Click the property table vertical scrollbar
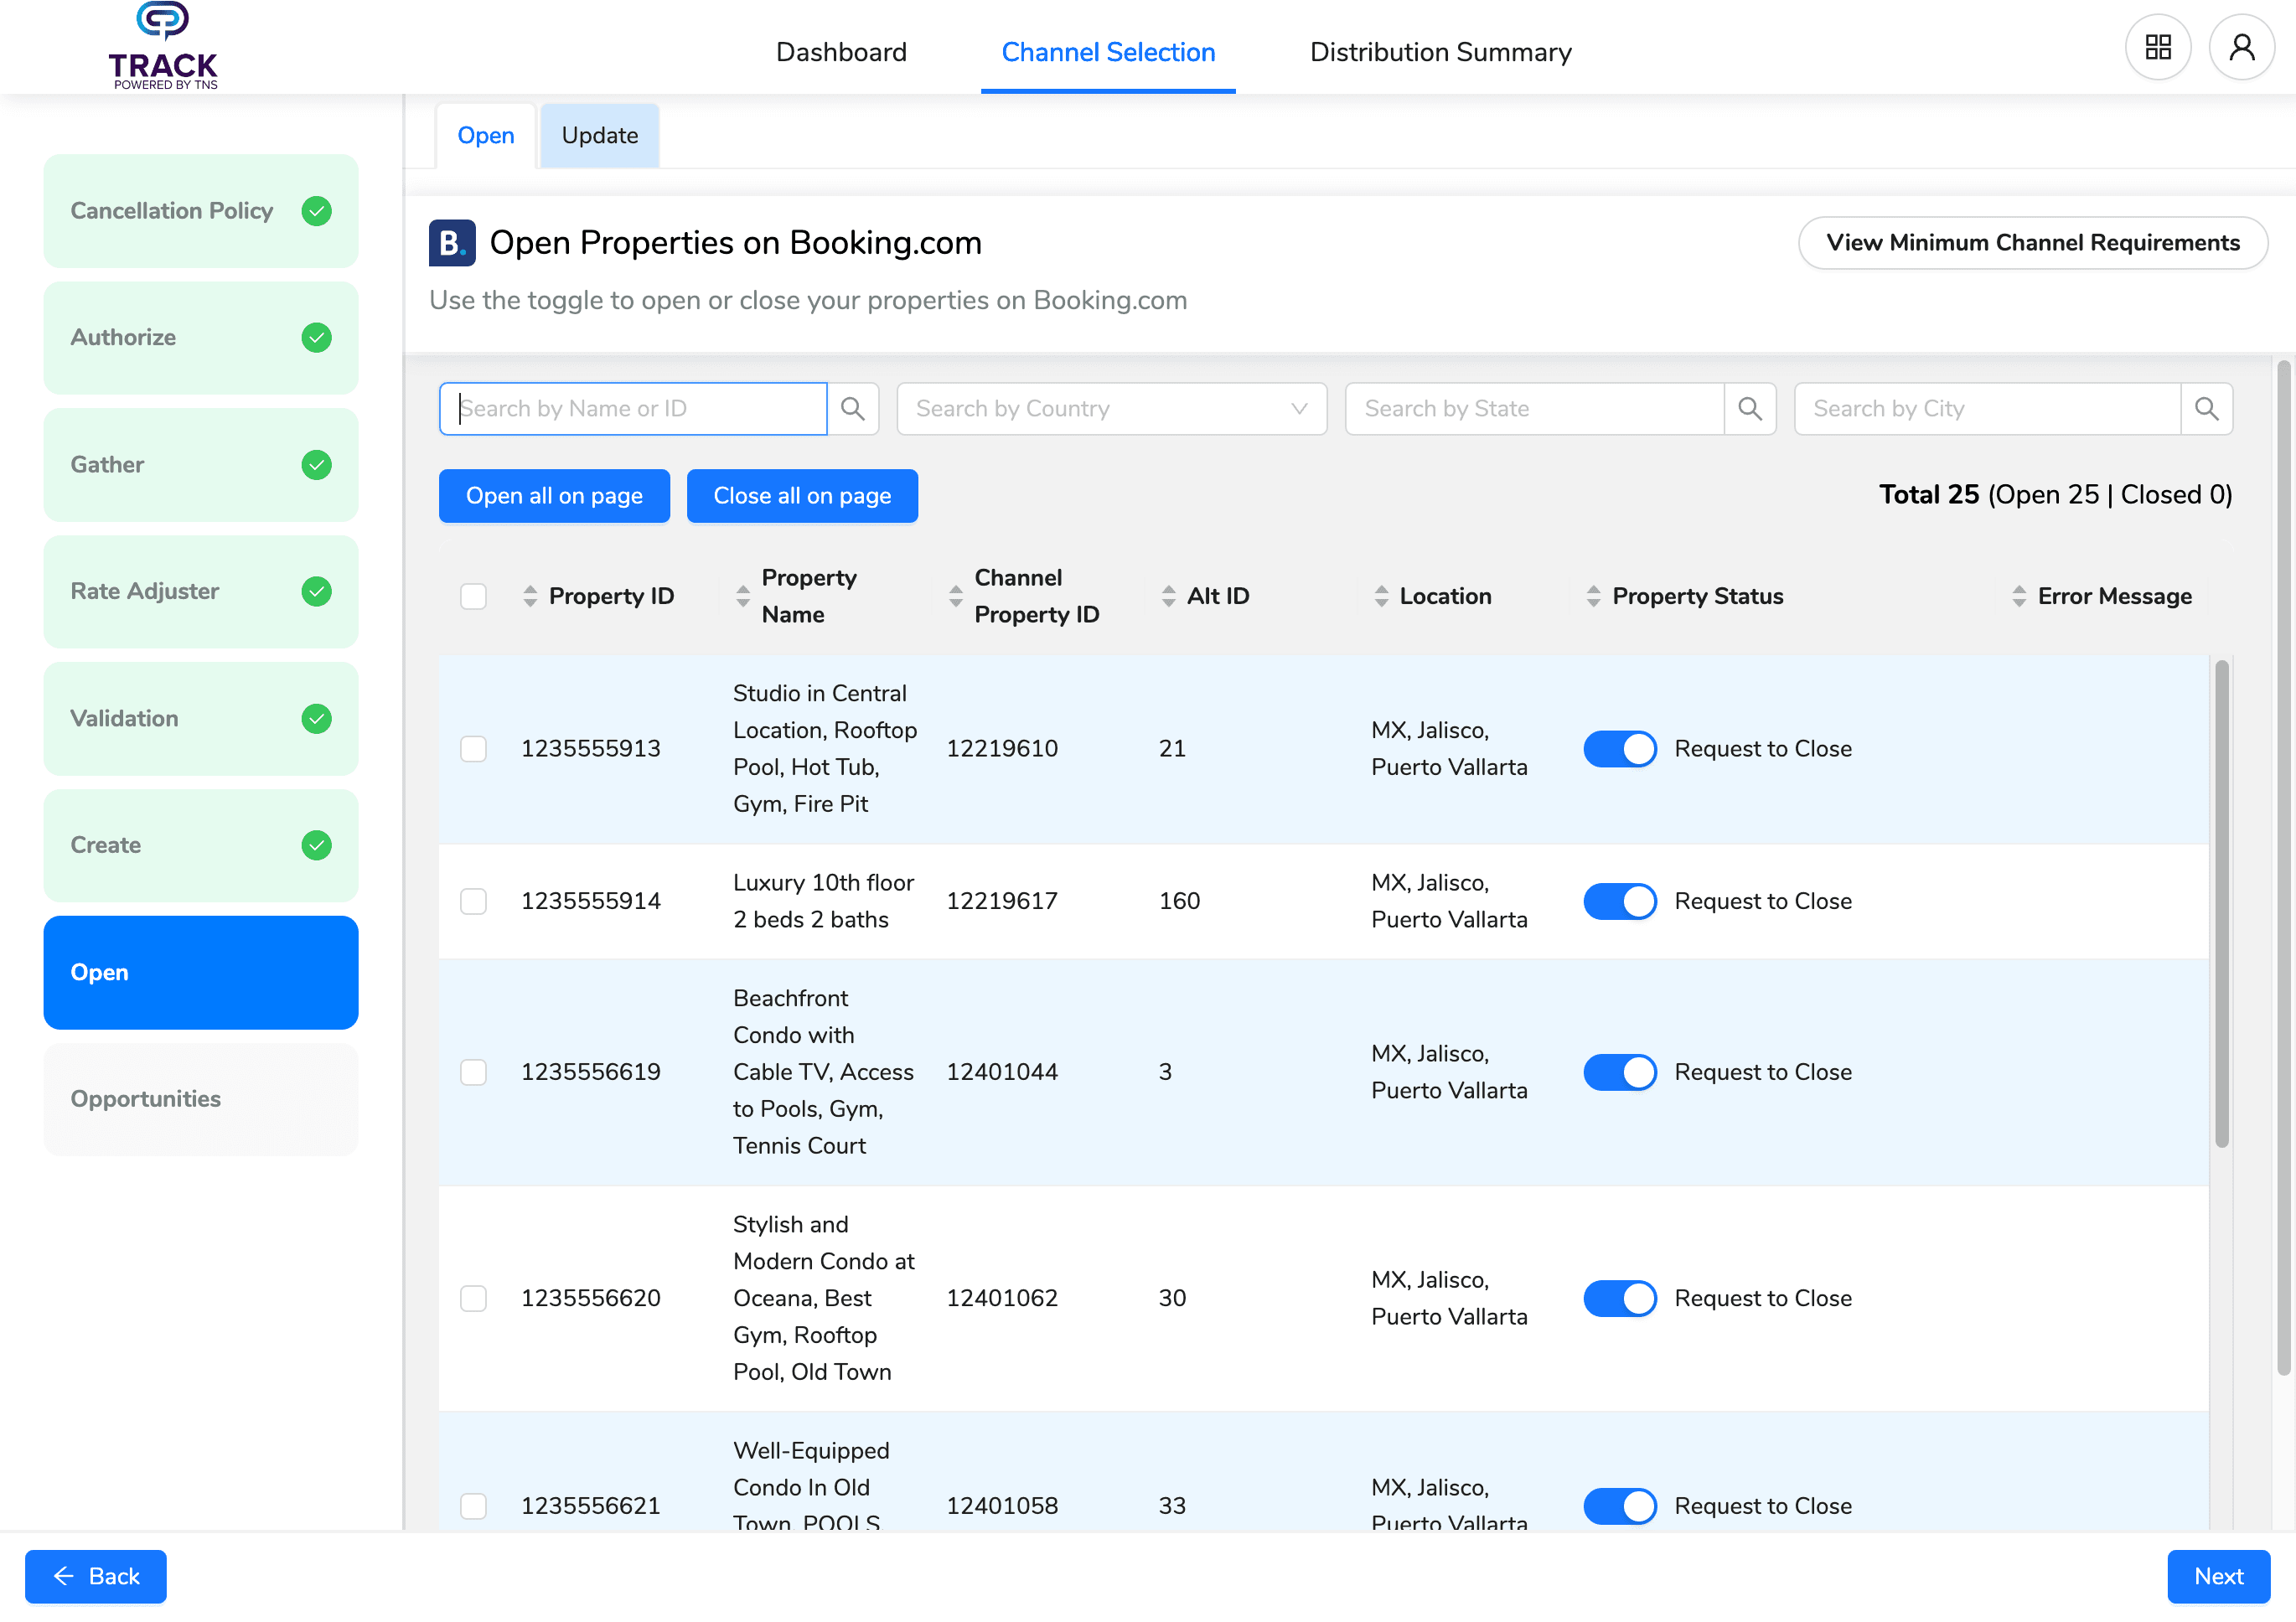Screen dimensions: 2296x1622 2222,904
